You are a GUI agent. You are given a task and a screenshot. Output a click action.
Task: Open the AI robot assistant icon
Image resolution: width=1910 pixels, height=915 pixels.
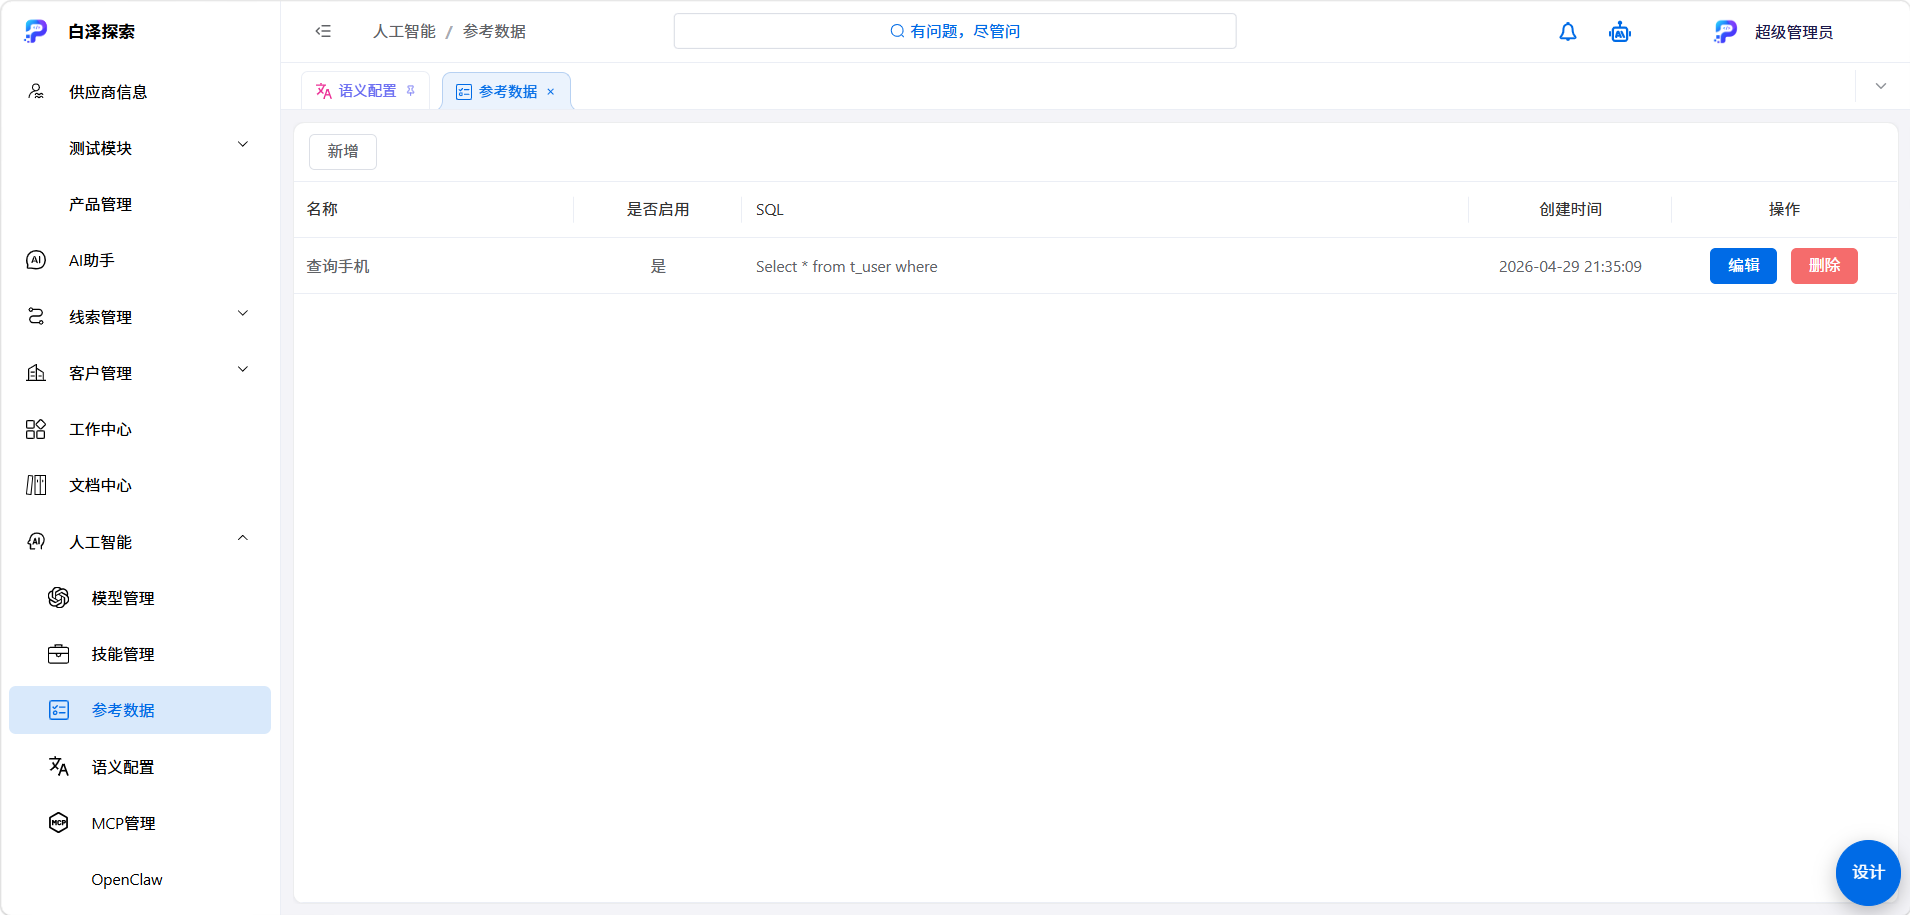click(x=1620, y=32)
